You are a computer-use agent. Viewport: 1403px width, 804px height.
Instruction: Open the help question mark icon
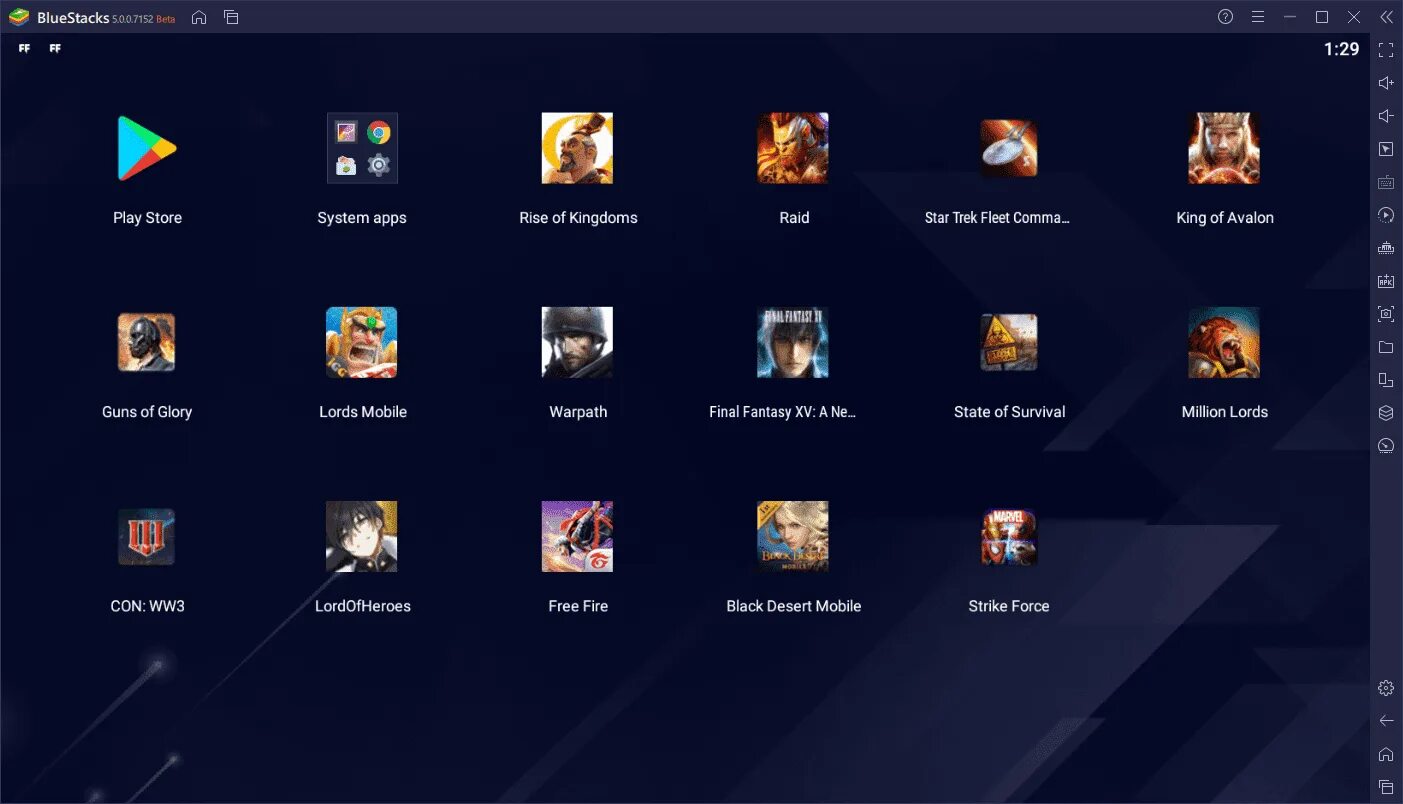point(1226,17)
